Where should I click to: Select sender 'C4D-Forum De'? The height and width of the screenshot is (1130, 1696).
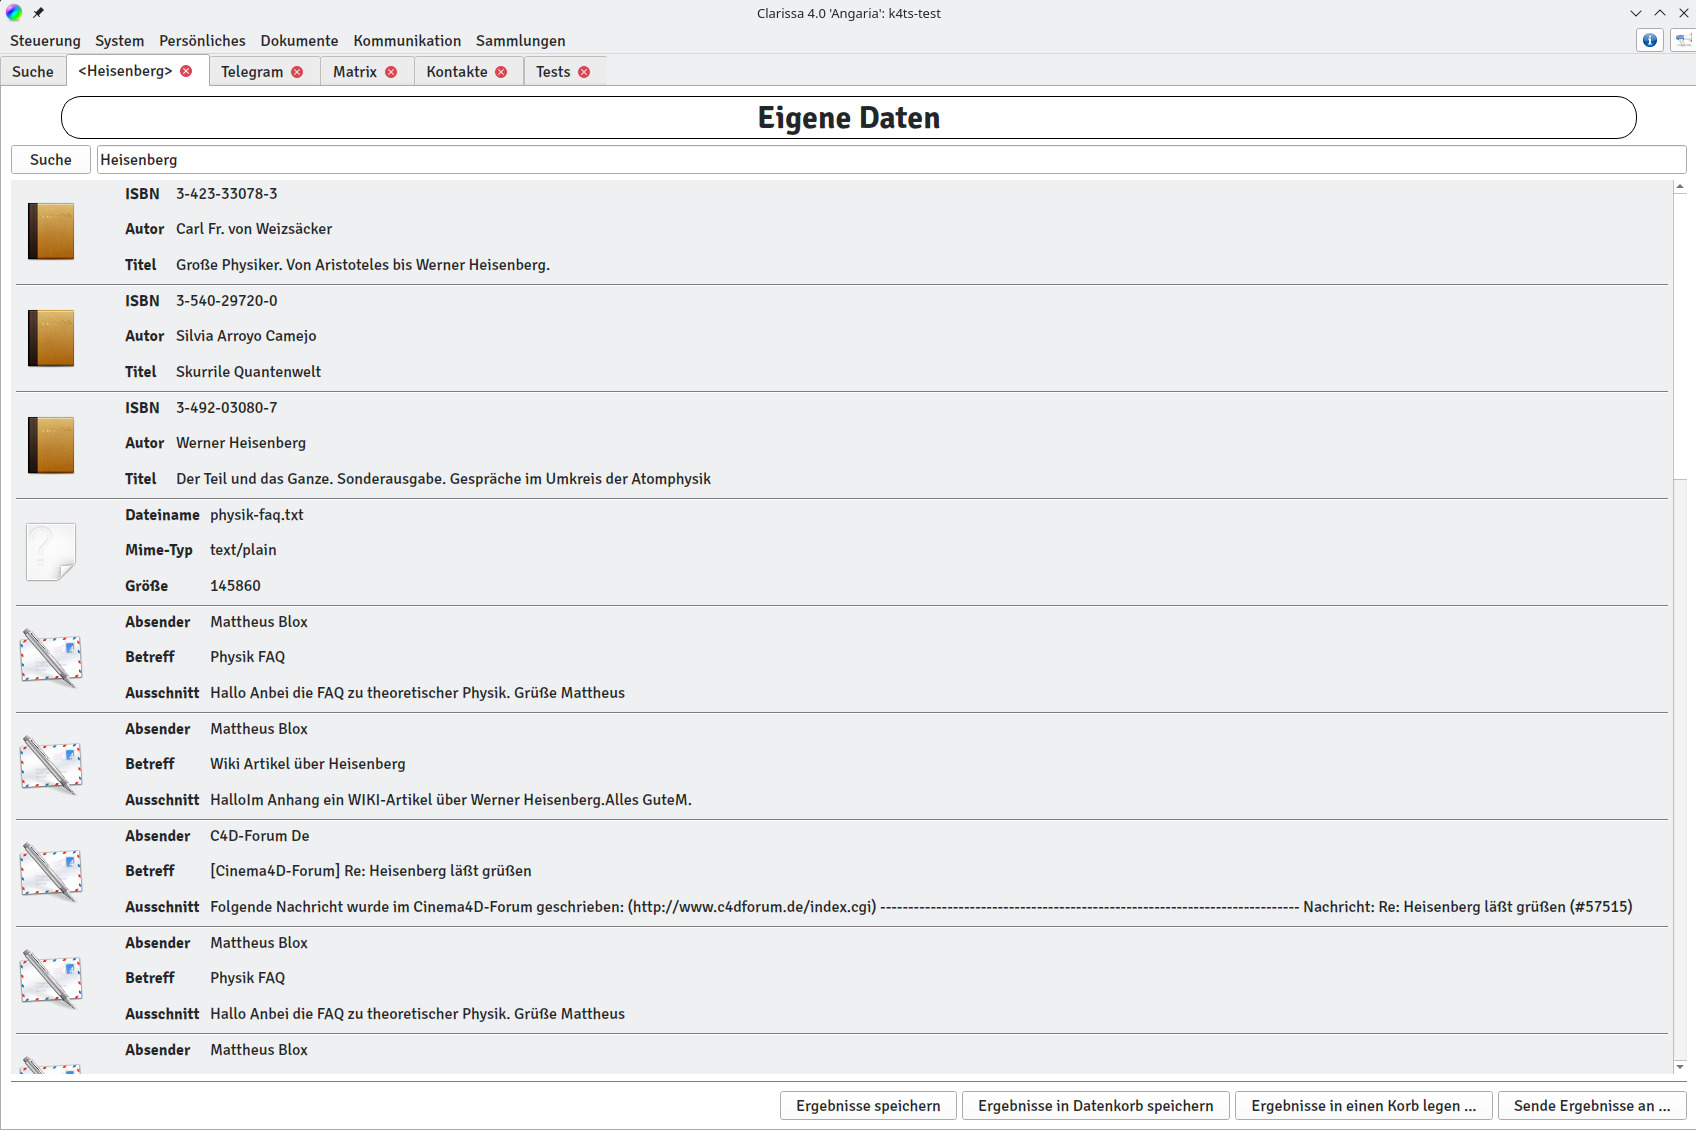click(260, 836)
